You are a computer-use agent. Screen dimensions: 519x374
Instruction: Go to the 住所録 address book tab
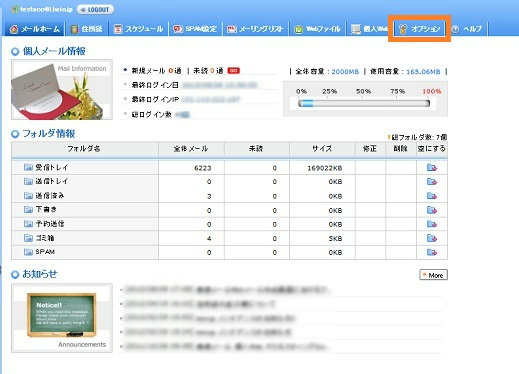pyautogui.click(x=87, y=29)
